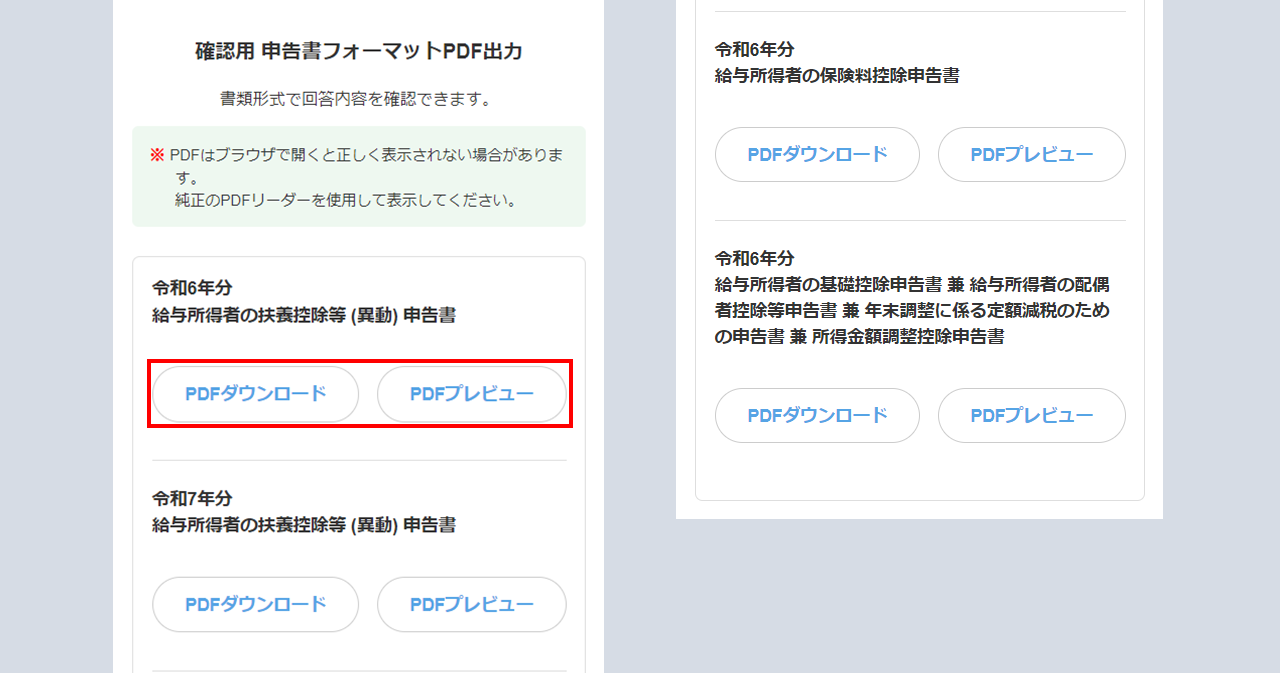Preview PDF for 令和7年分 扶養控除等(異動)申告書

(472, 604)
